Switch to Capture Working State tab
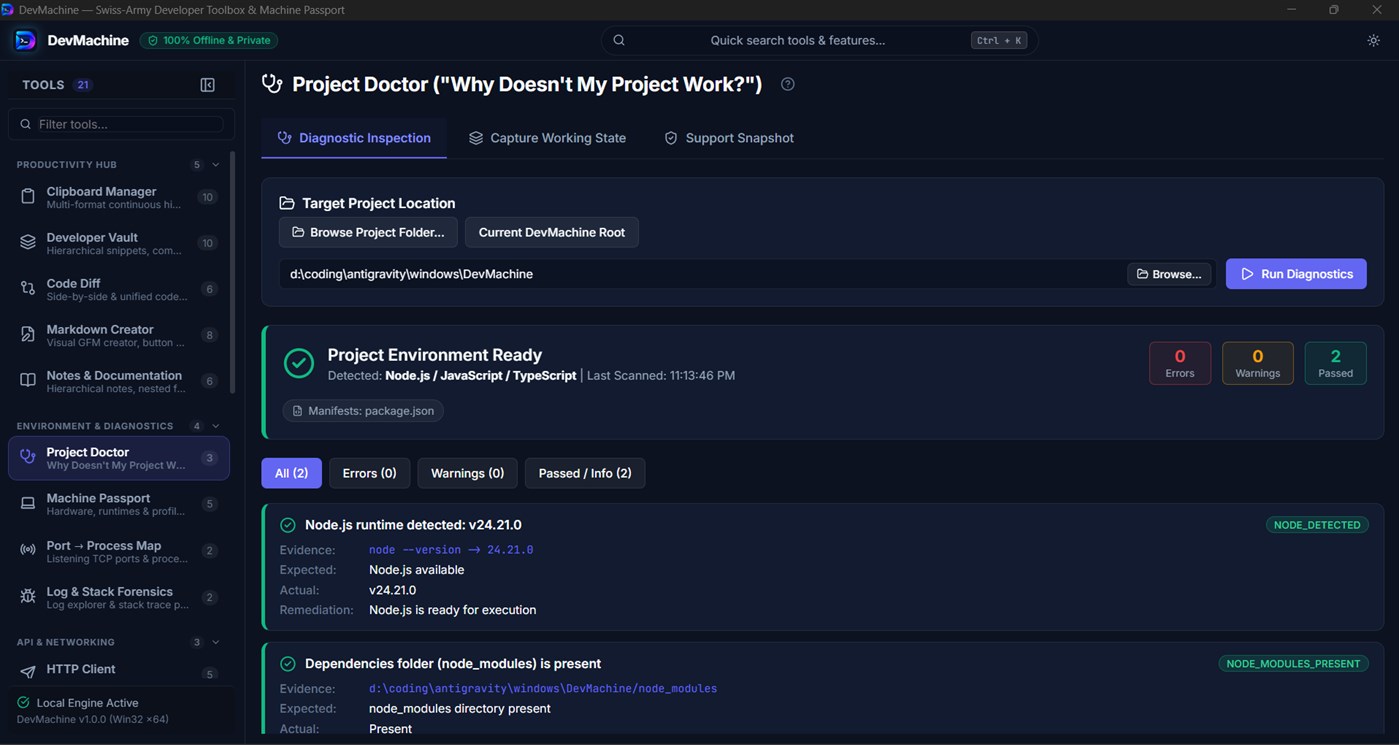Viewport: 1399px width, 745px height. [547, 138]
